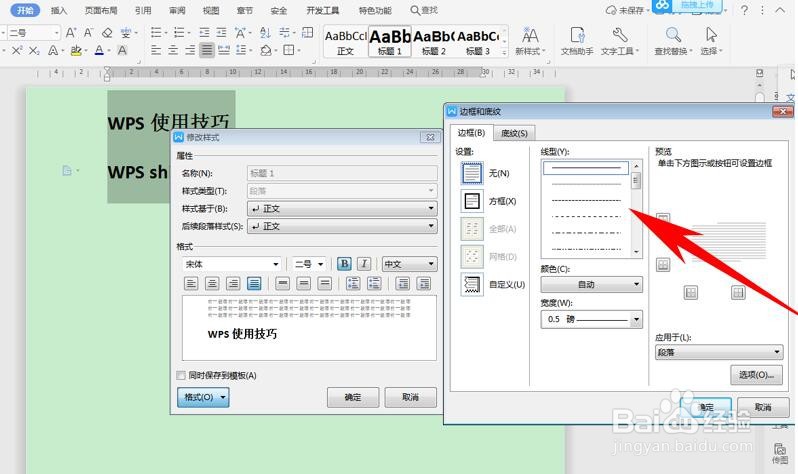
Task: Click the font color A icon
Action: pyautogui.click(x=99, y=50)
